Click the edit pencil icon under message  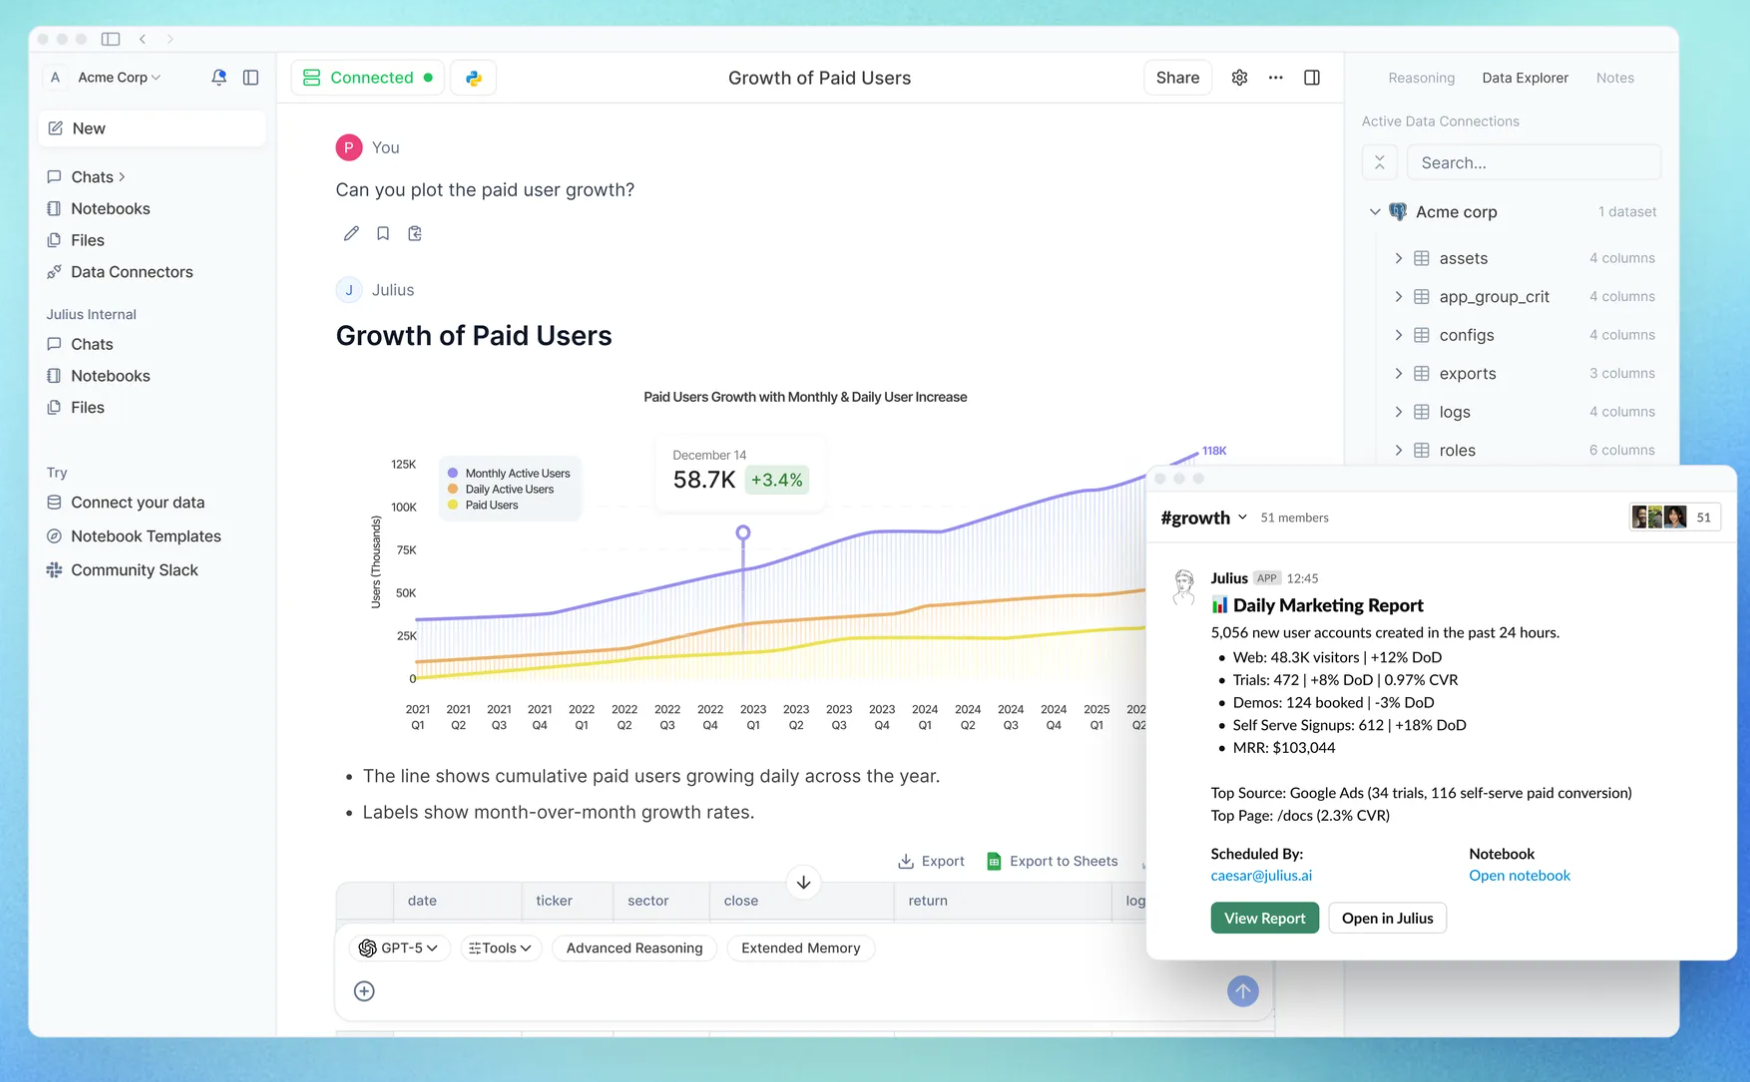351,233
